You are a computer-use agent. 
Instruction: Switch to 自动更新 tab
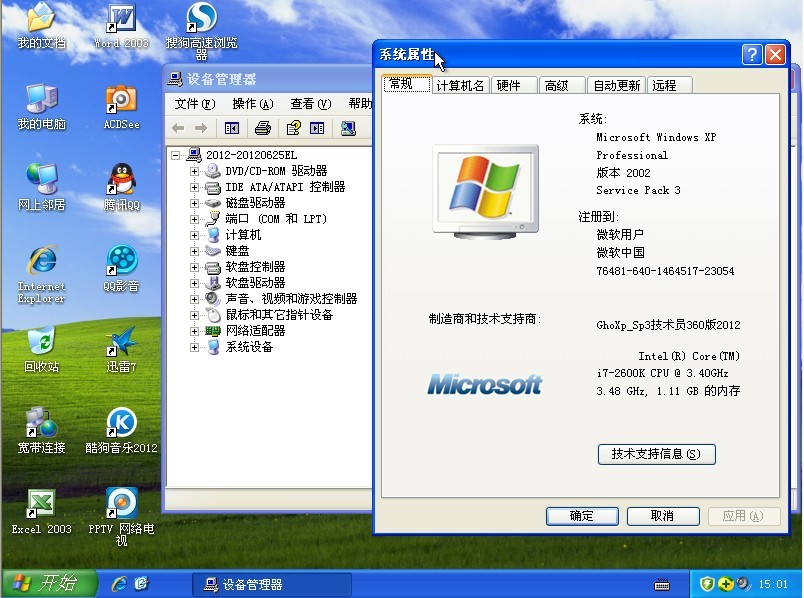pos(616,85)
